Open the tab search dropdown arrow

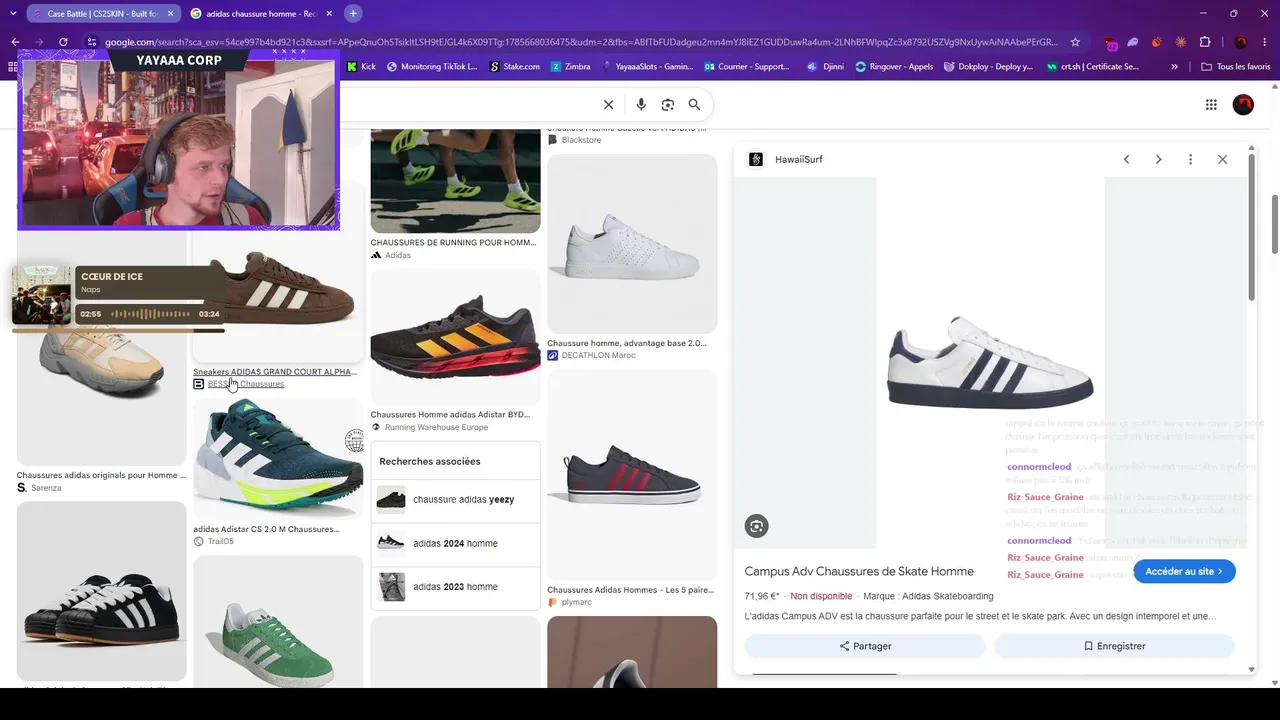coord(13,13)
